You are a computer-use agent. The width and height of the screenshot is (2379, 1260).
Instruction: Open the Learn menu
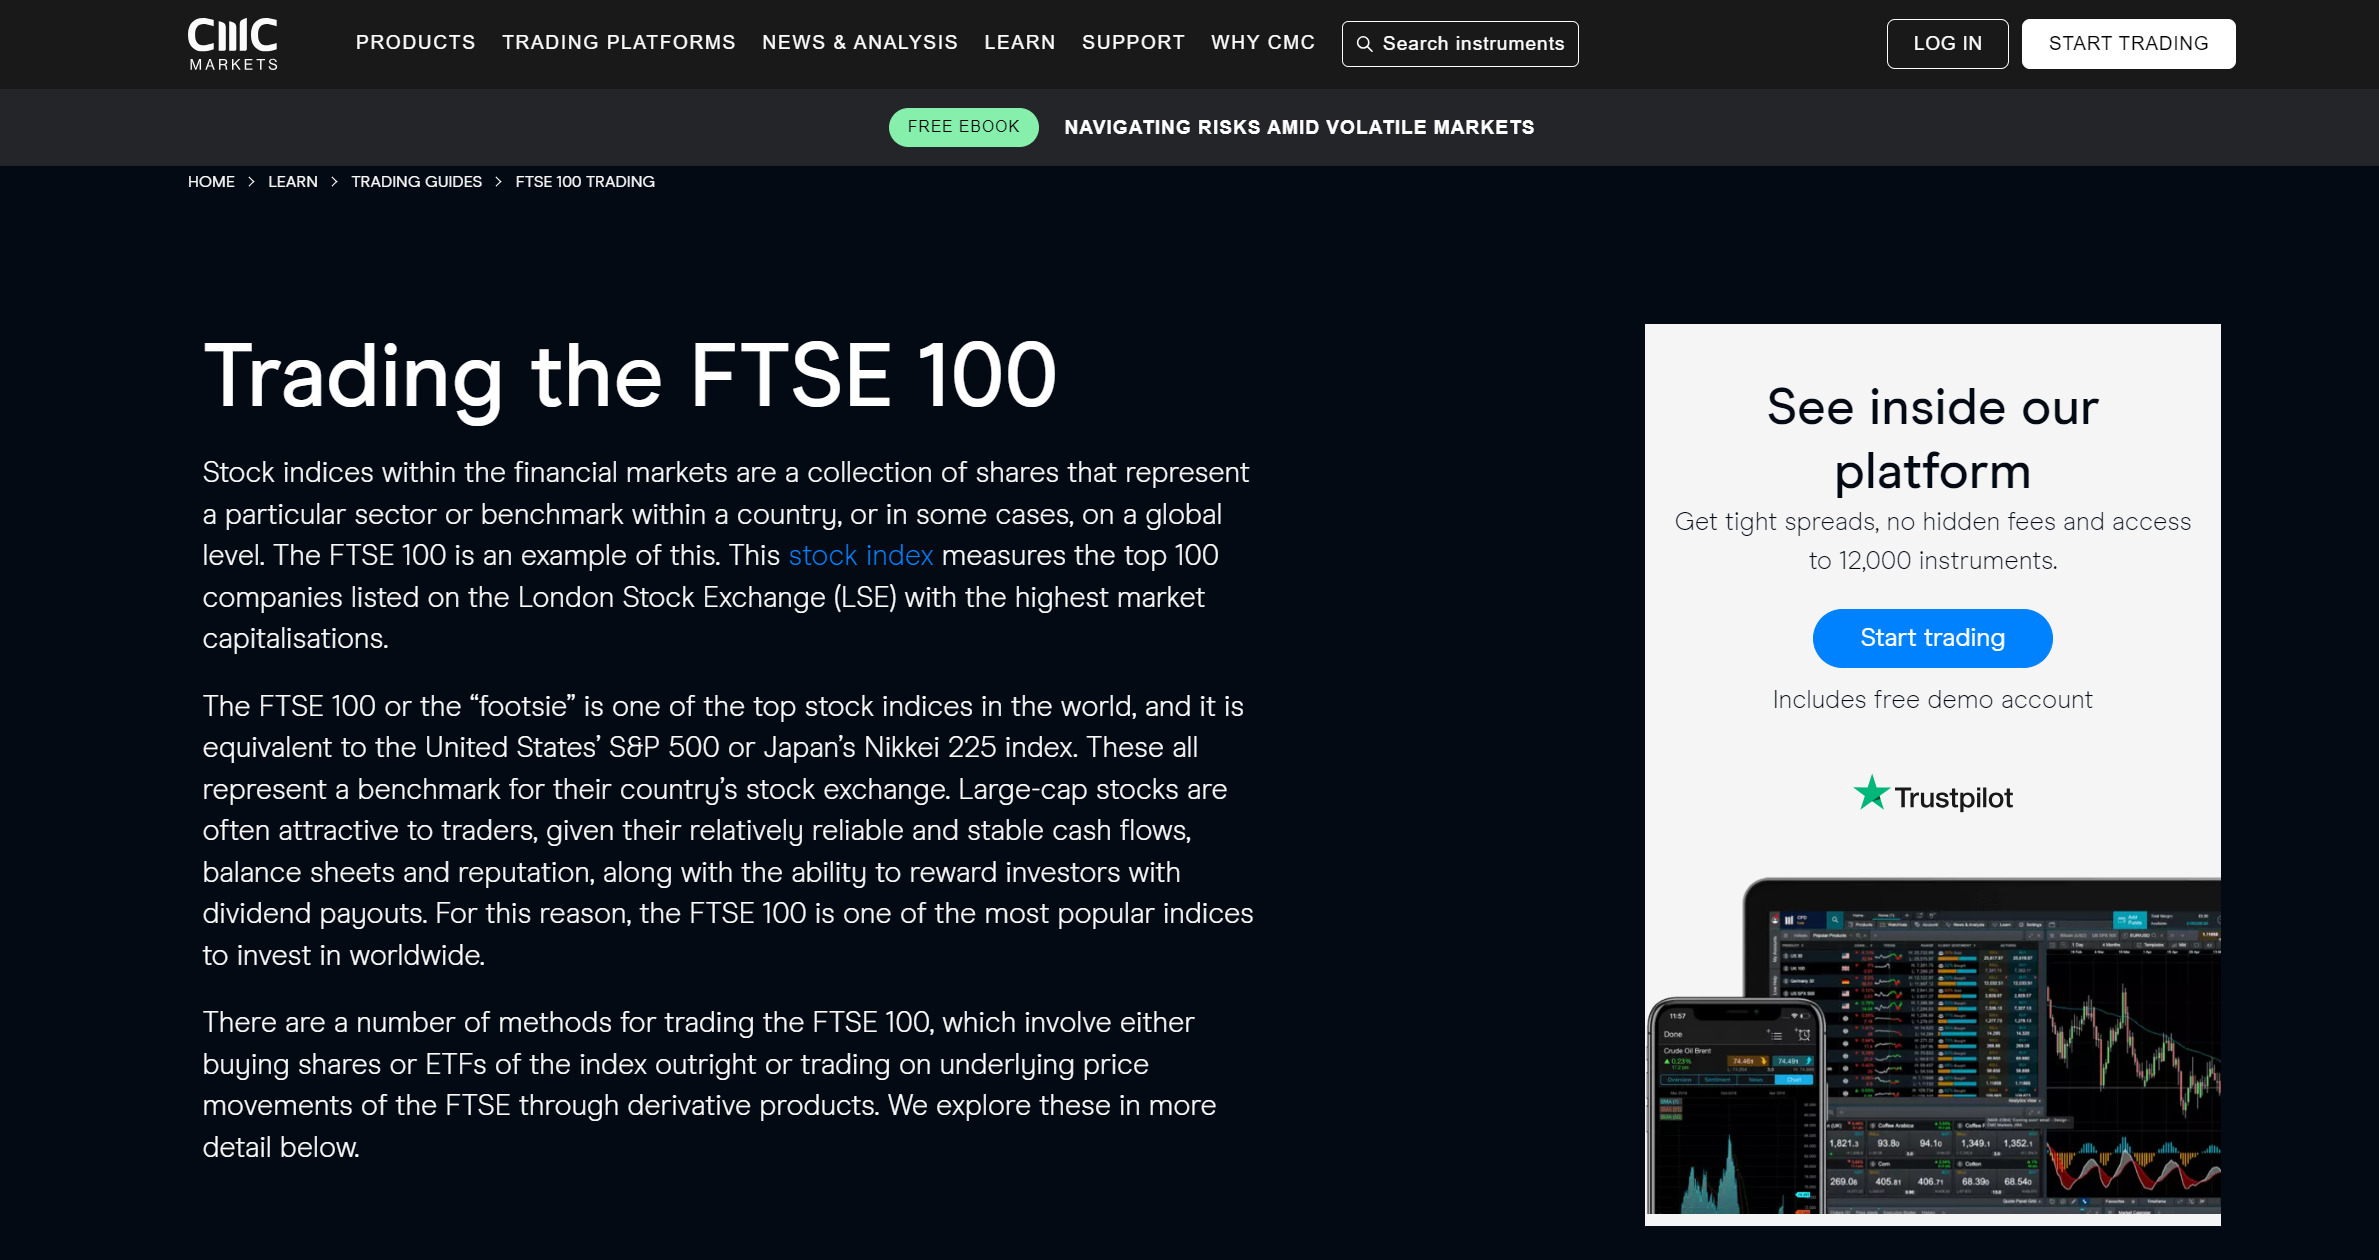[x=1020, y=43]
